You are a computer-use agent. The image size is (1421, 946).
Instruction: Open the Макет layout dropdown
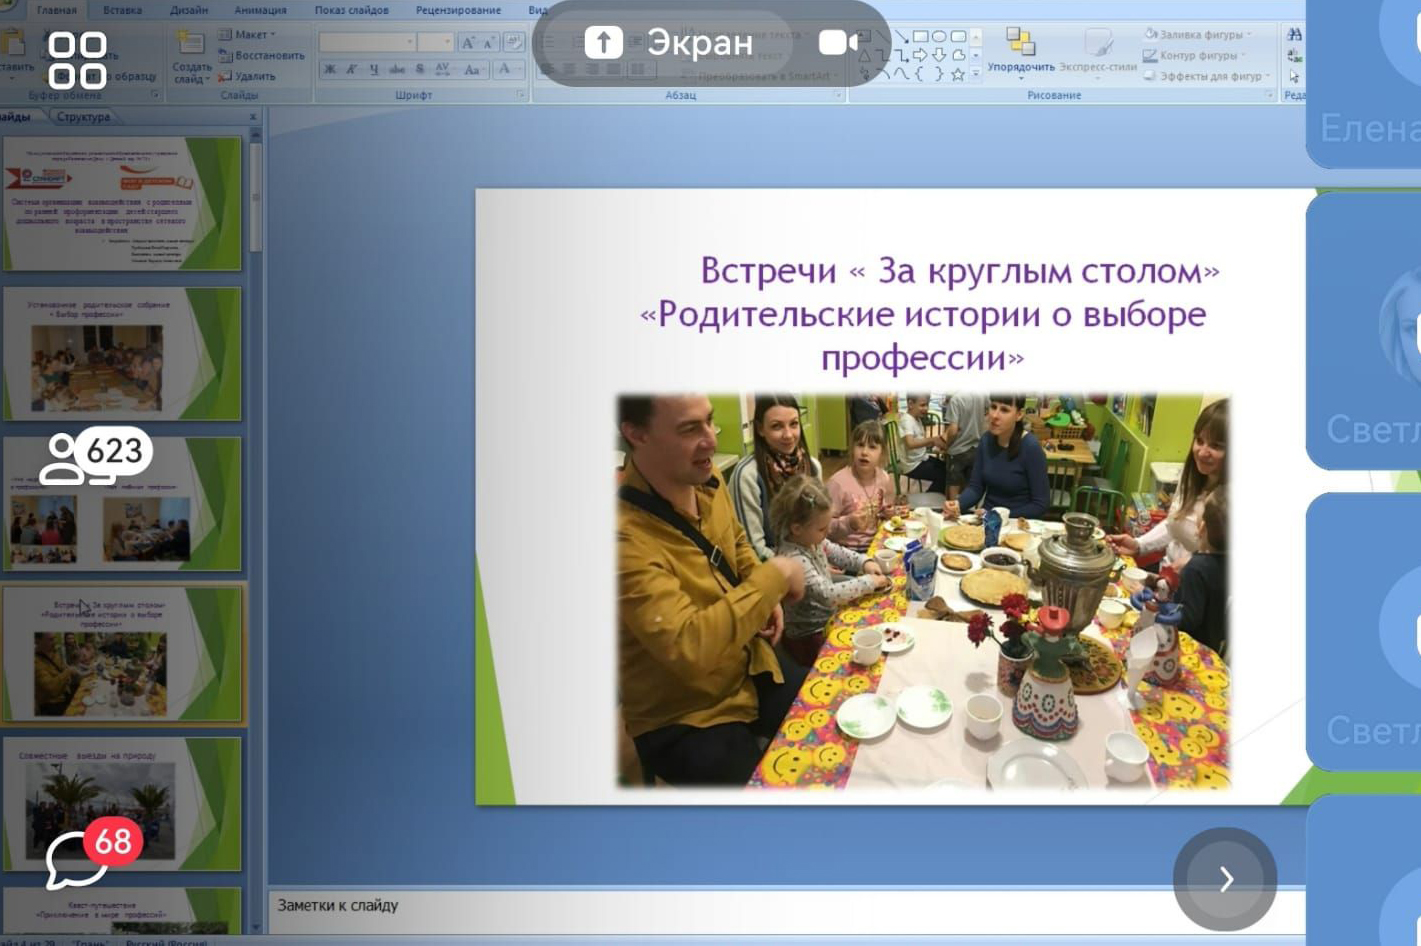(x=247, y=35)
